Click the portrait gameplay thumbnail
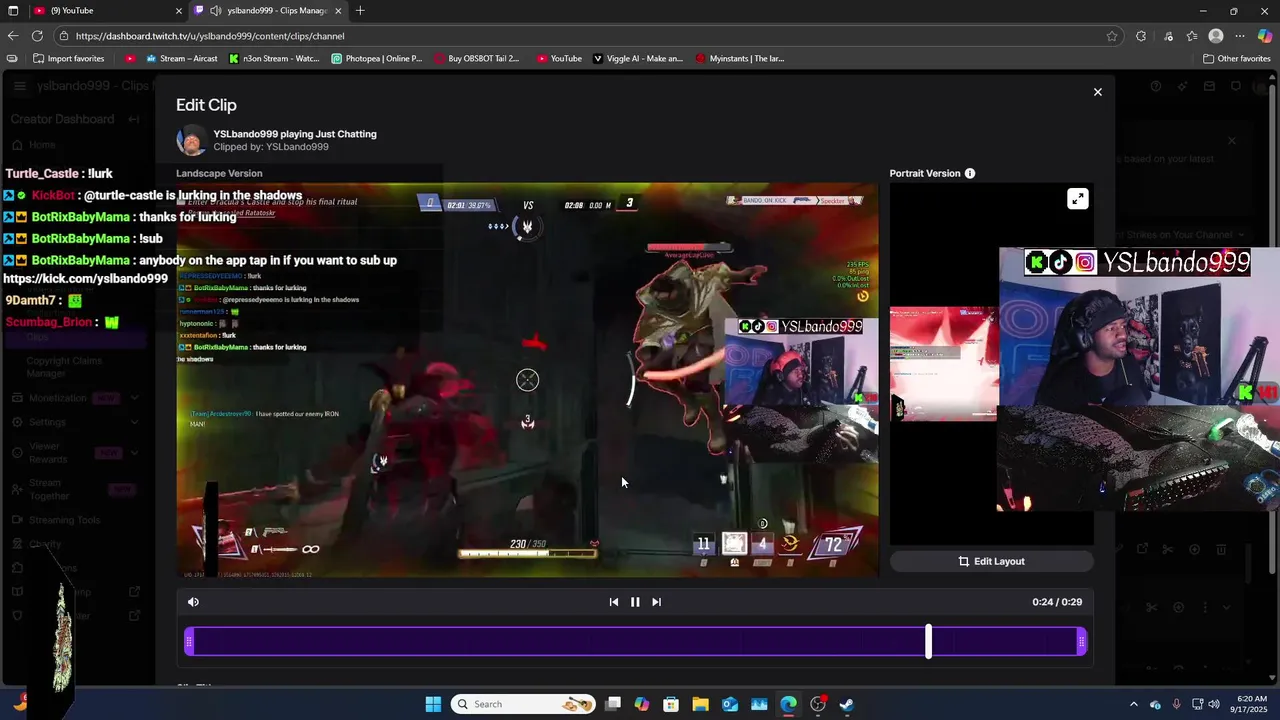Image resolution: width=1280 pixels, height=720 pixels. 943,364
